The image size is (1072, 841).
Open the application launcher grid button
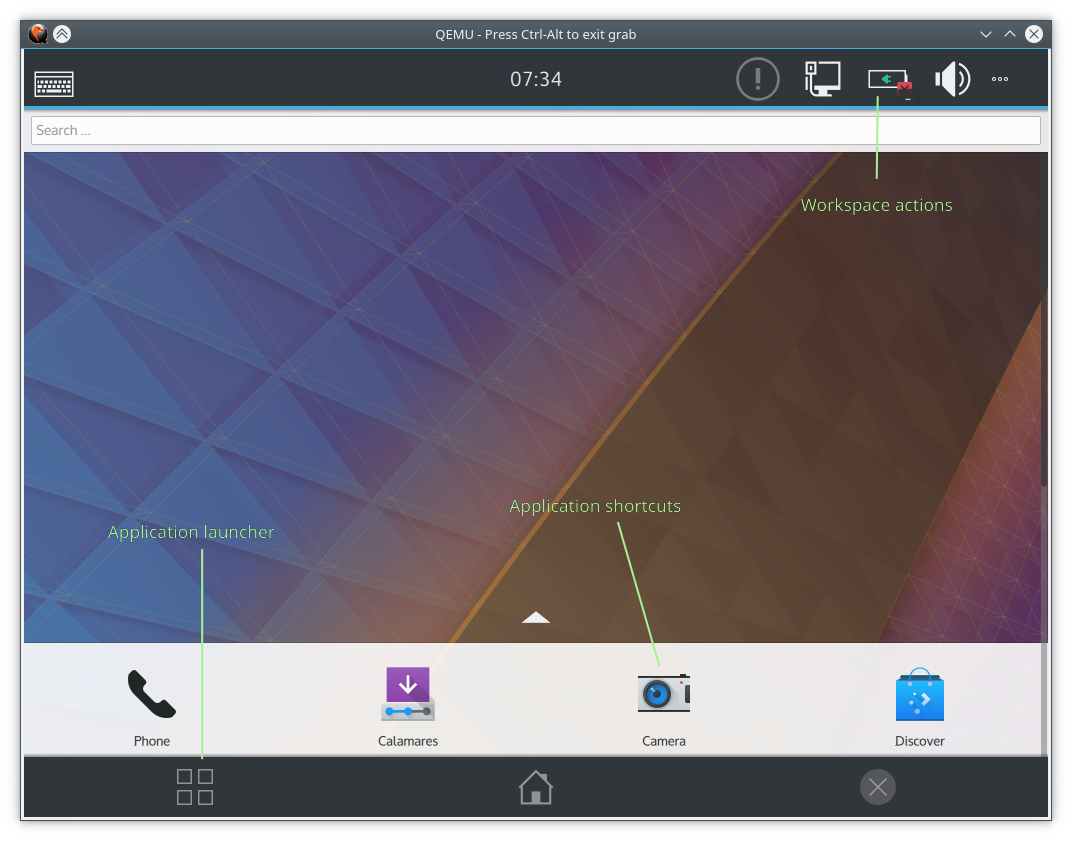click(x=195, y=787)
